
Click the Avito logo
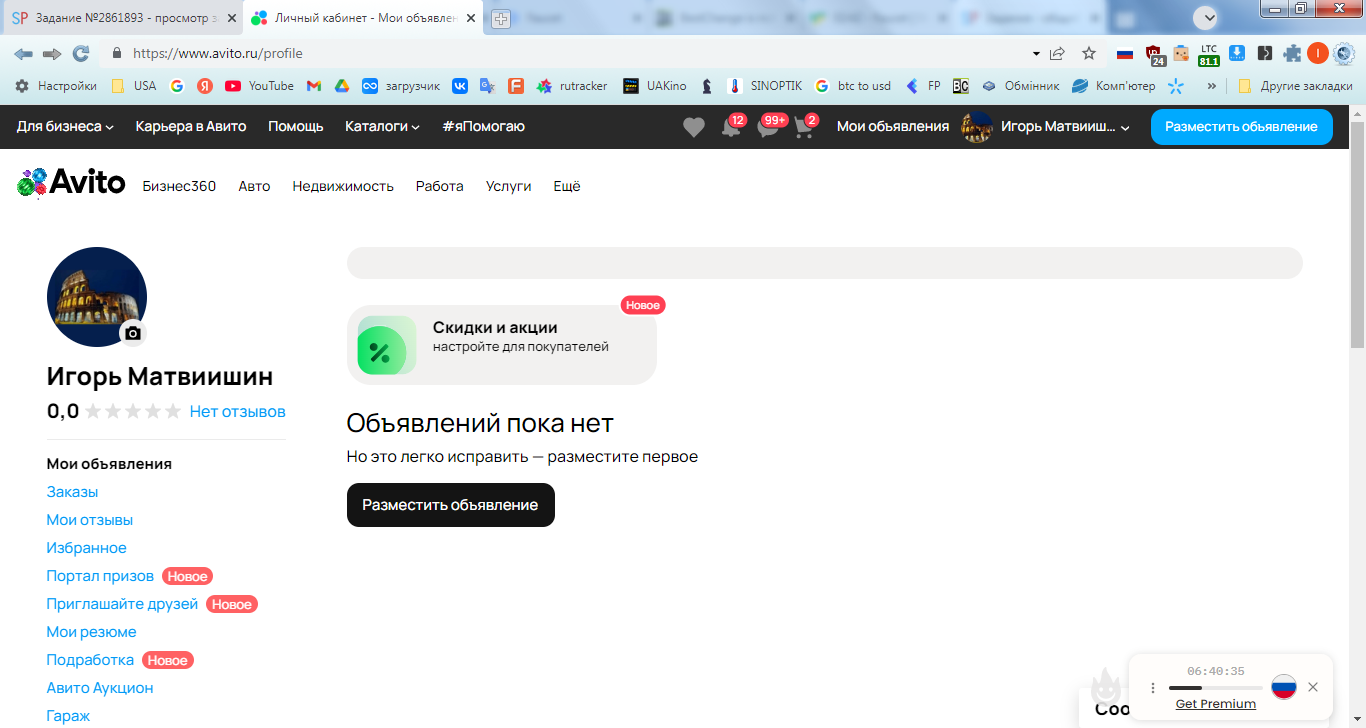pyautogui.click(x=71, y=182)
